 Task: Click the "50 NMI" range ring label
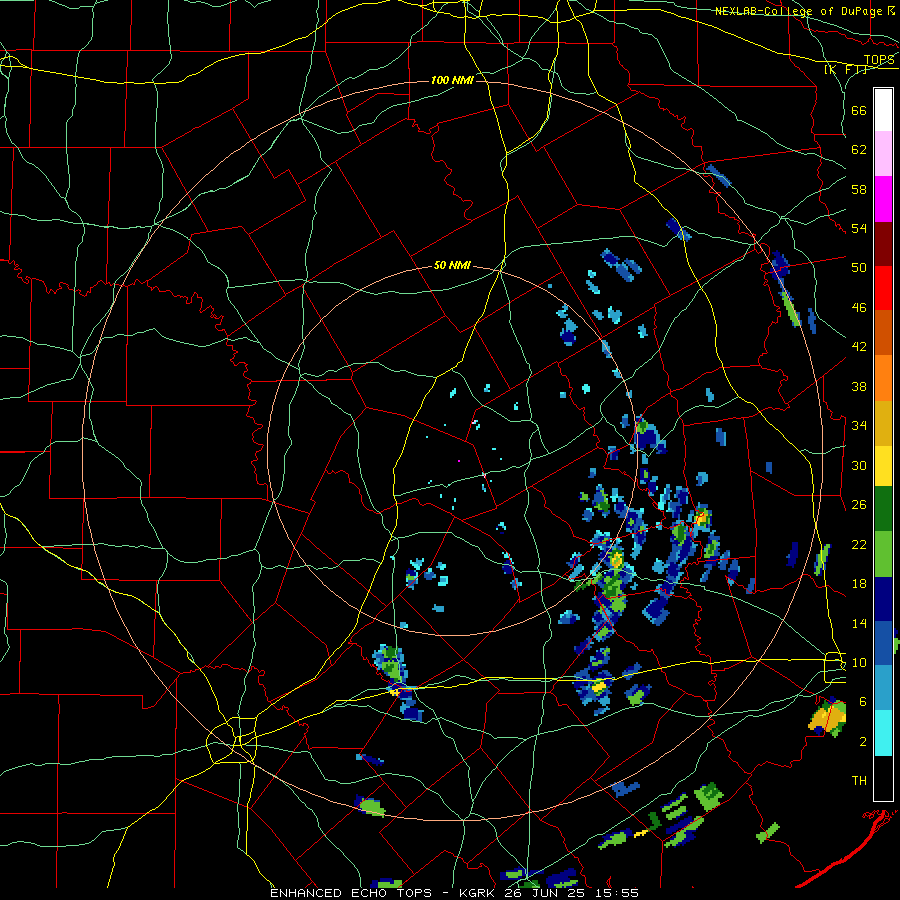[x=452, y=265]
